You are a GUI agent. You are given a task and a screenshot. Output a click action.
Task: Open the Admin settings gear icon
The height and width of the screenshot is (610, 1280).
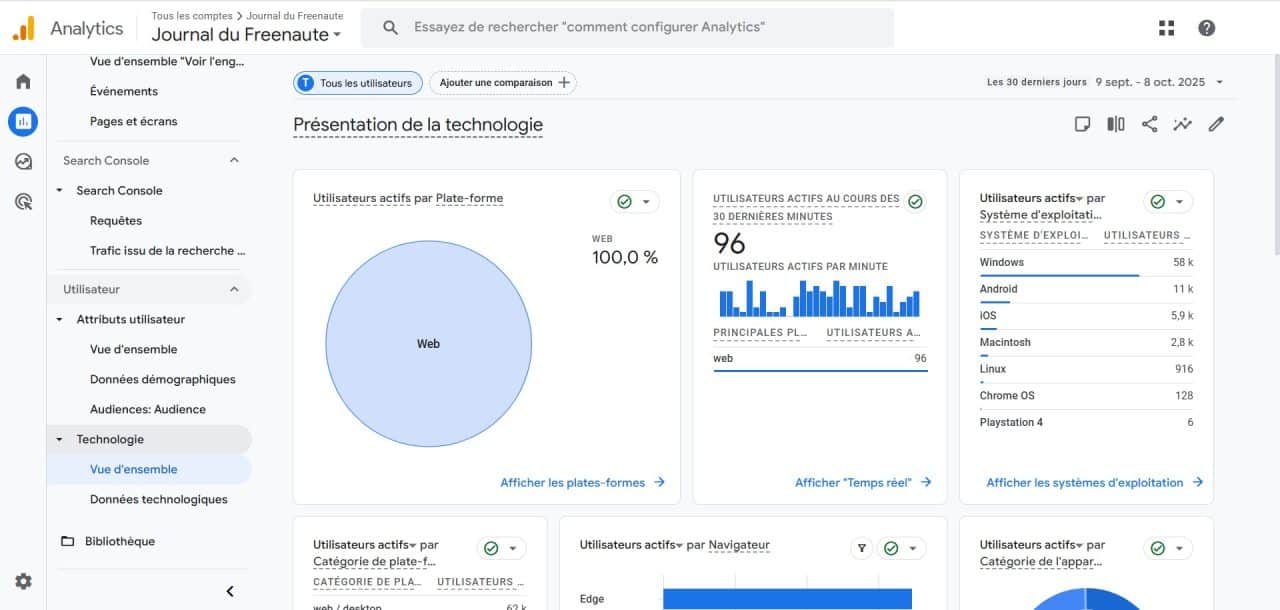(23, 581)
